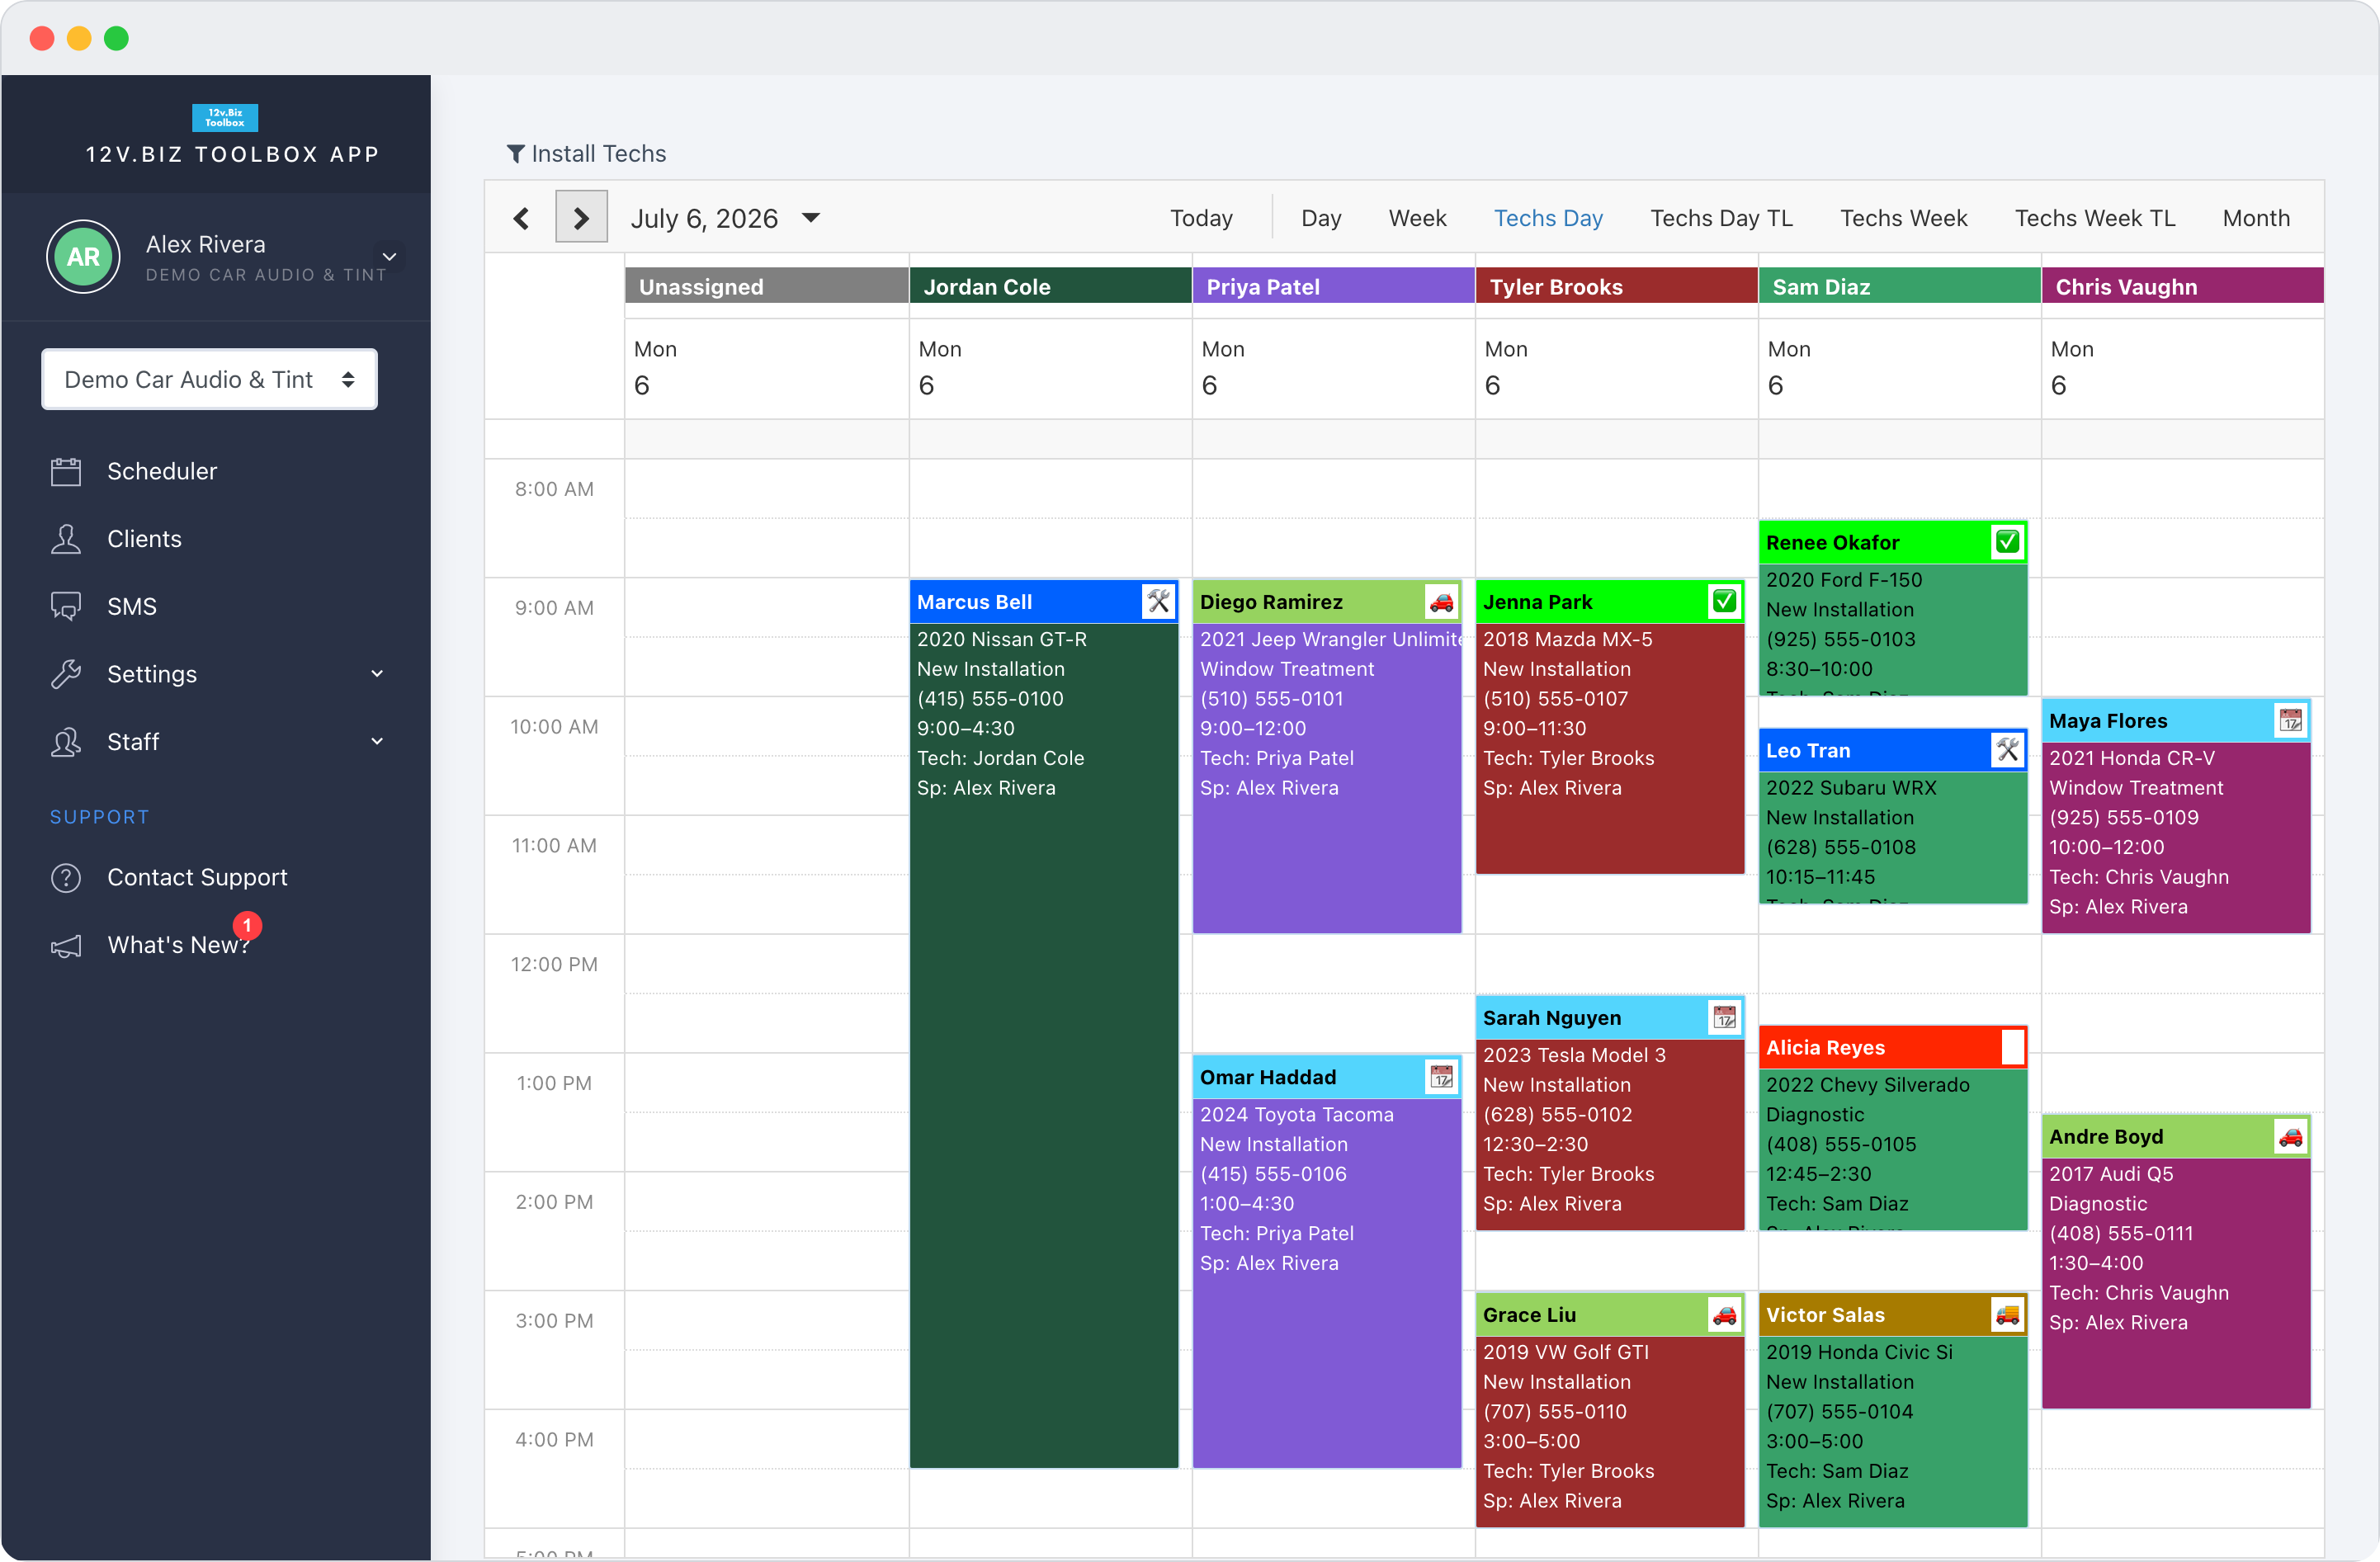
Task: Click the red car icon on Diego Ramirez card
Action: pos(1441,601)
